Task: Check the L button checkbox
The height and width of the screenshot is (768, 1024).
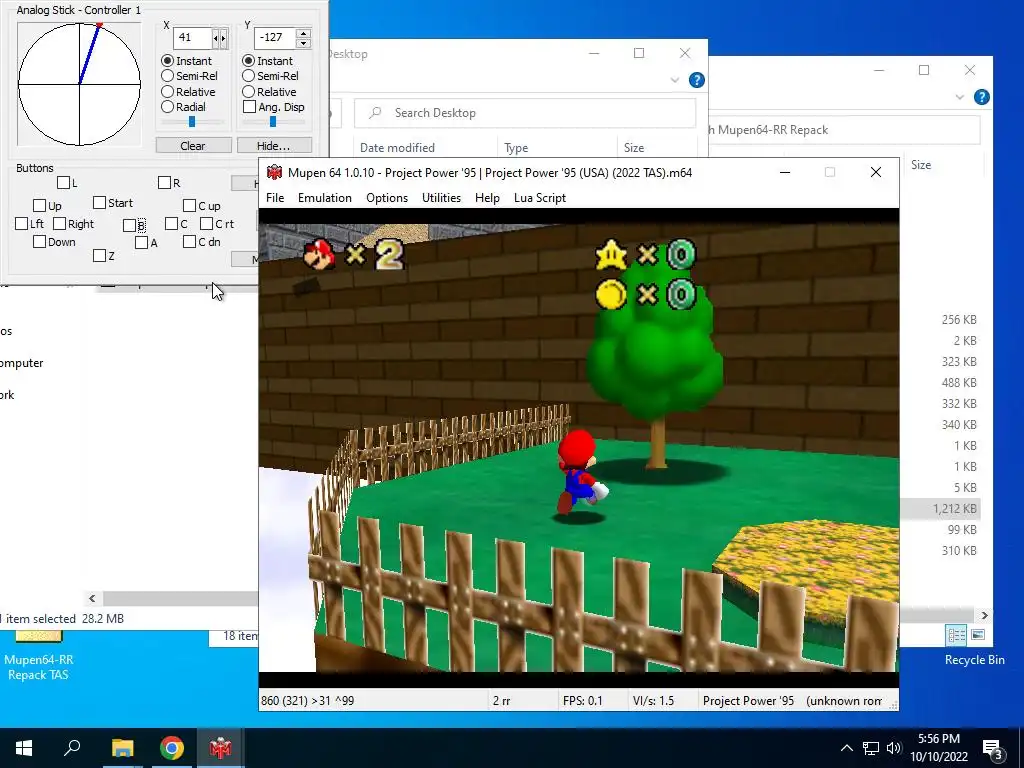Action: click(x=63, y=183)
